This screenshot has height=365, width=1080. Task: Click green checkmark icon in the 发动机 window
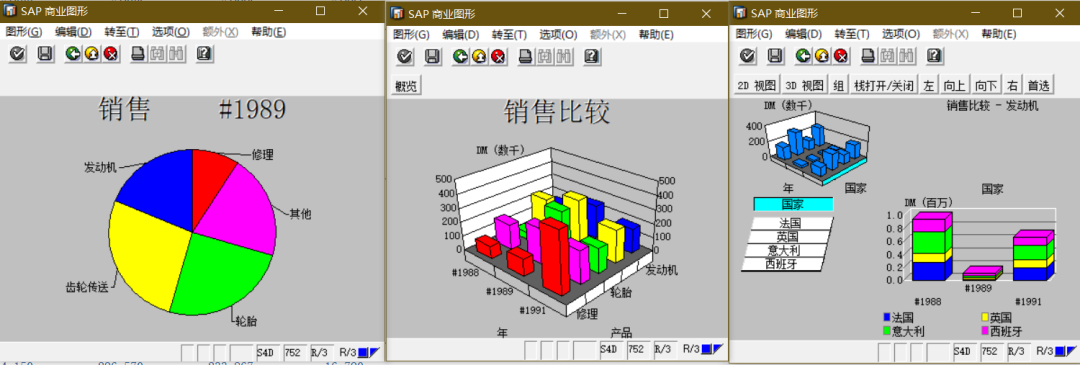(x=747, y=56)
